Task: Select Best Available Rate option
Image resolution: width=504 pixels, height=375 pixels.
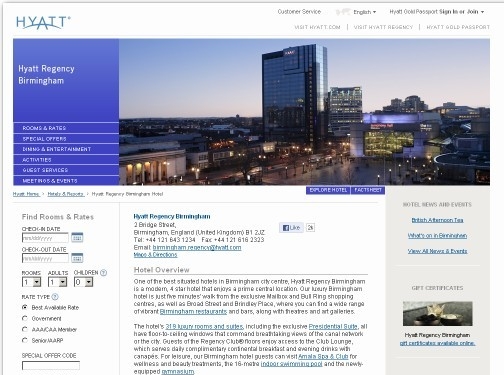Action: click(25, 307)
